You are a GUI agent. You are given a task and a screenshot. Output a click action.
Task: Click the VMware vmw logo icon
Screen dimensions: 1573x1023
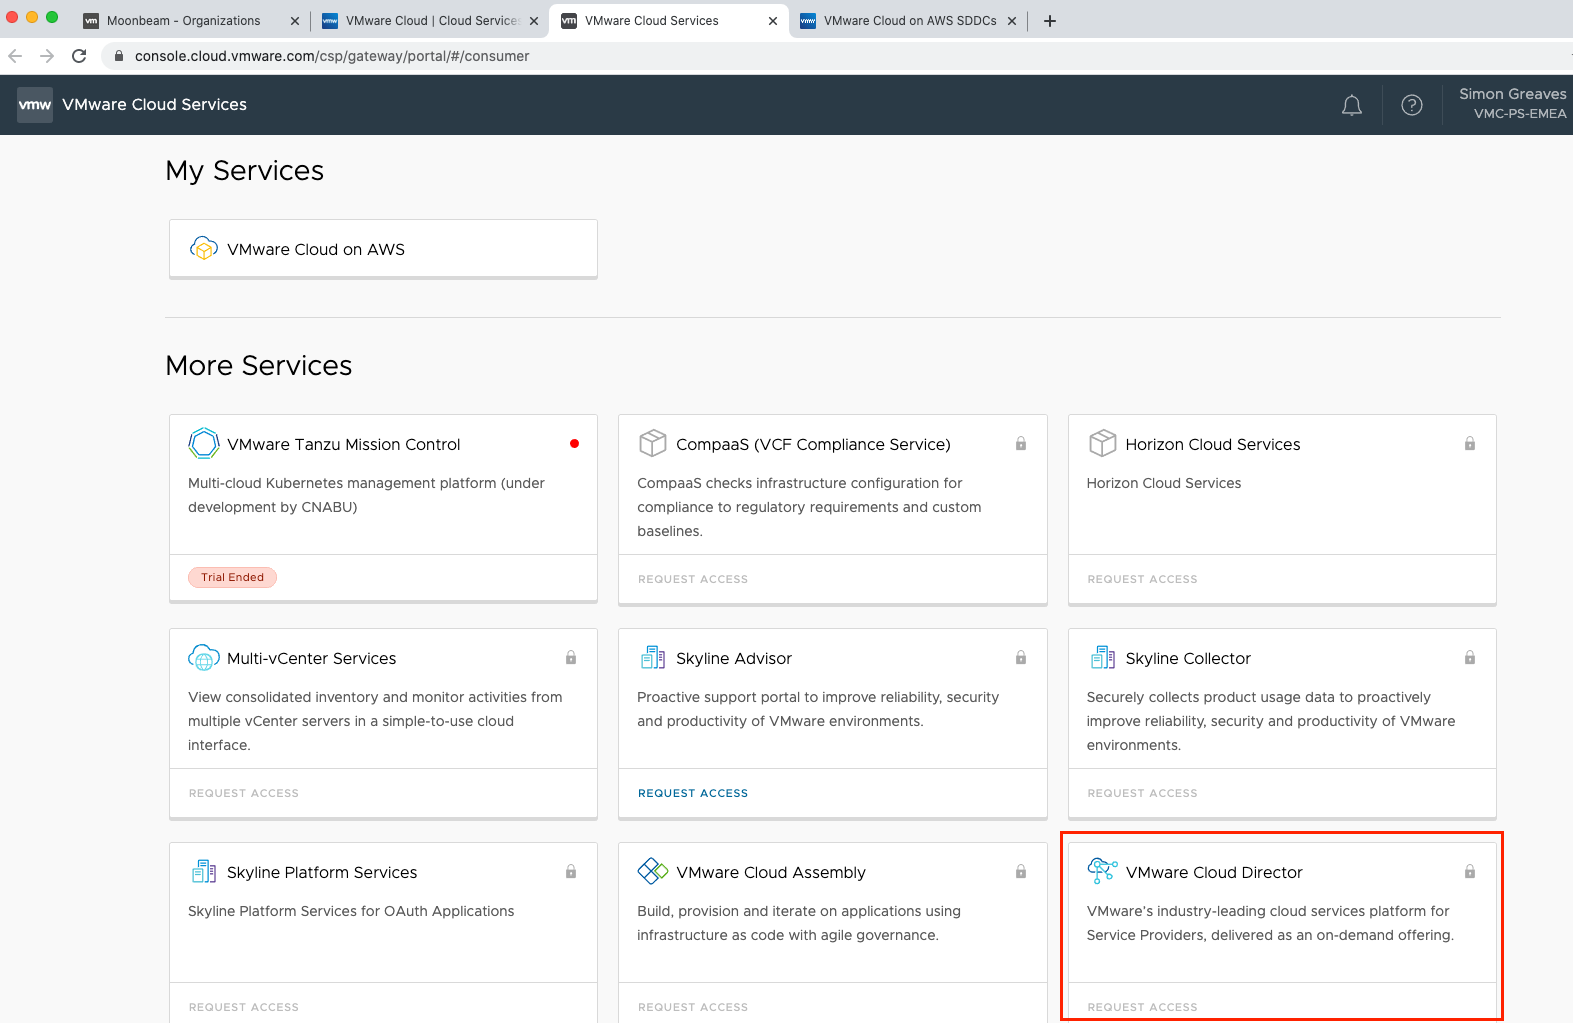click(35, 105)
